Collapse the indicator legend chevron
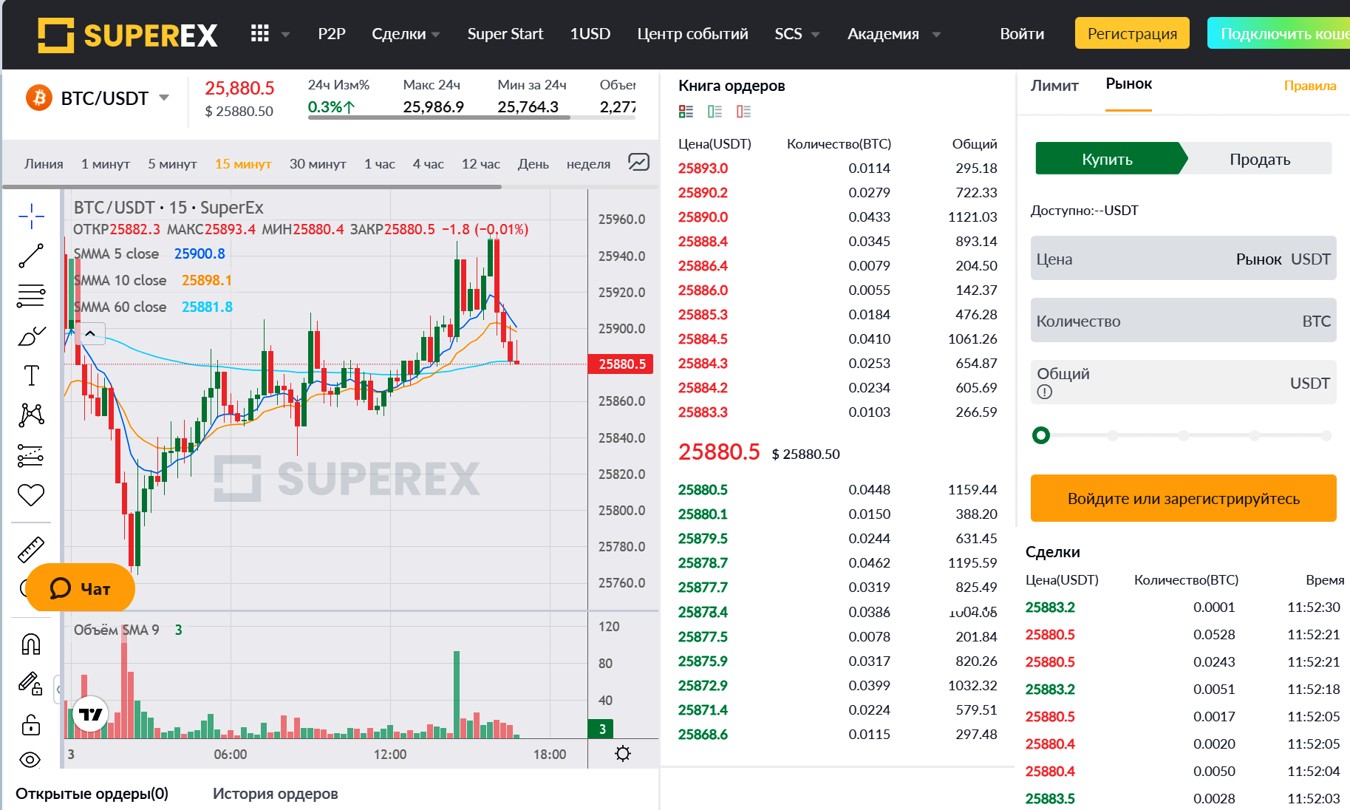The image size is (1350, 810). pos(89,334)
